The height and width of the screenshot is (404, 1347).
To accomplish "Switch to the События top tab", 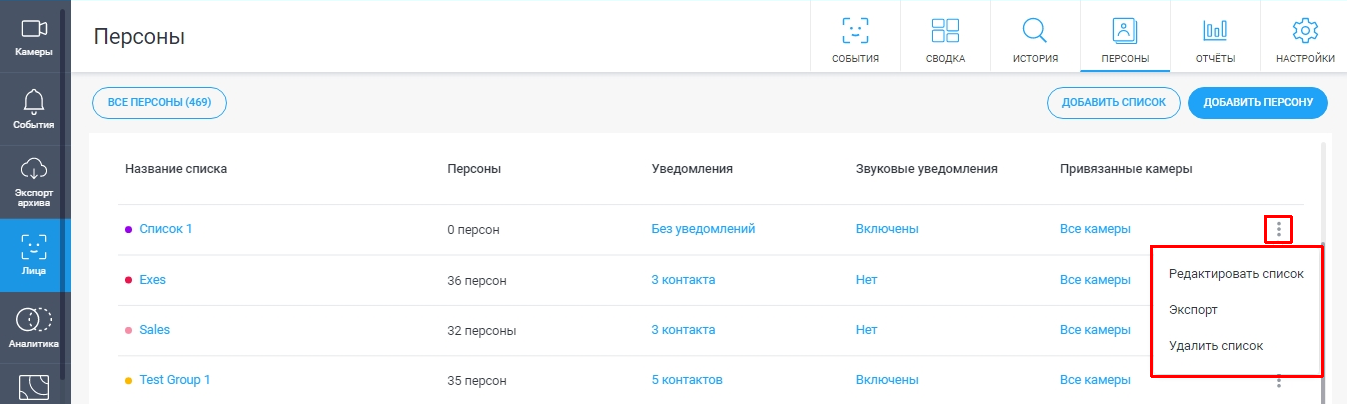I will coord(855,38).
